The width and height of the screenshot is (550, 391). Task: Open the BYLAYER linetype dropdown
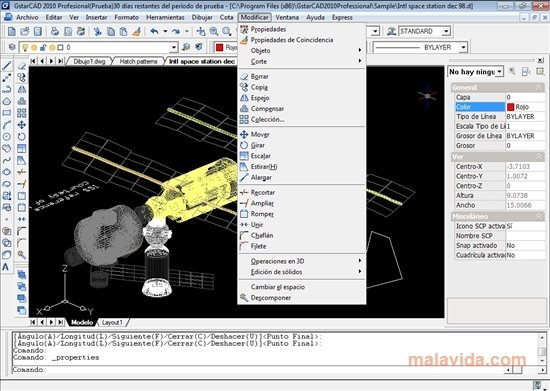click(x=463, y=47)
